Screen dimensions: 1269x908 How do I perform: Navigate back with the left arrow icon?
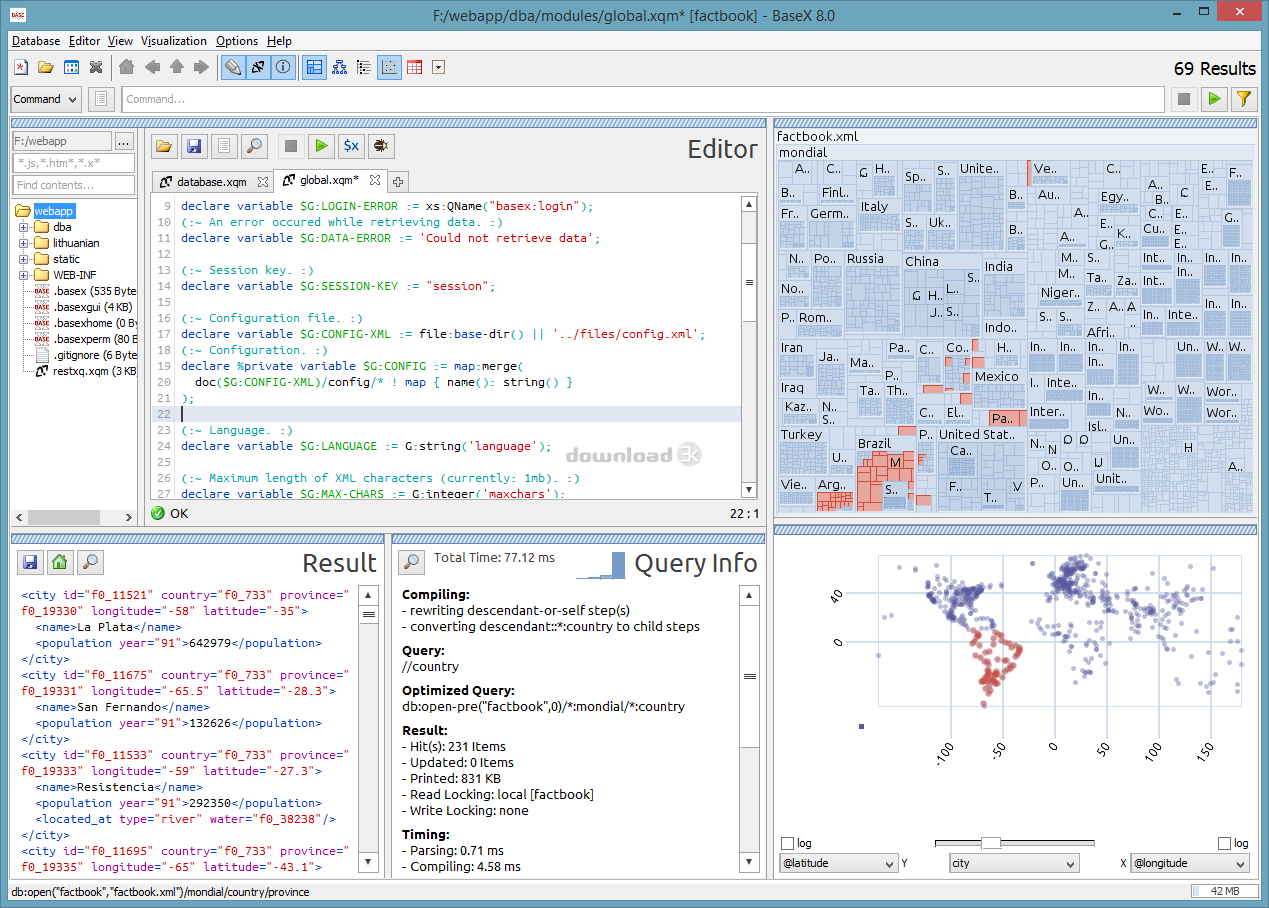pyautogui.click(x=152, y=68)
